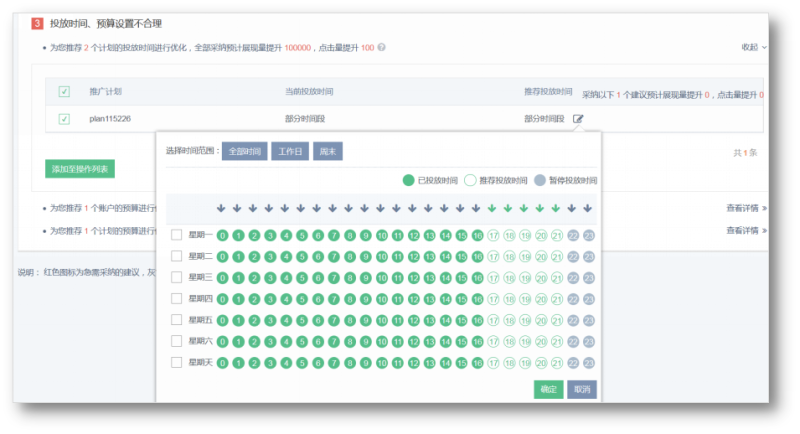Viewport: 800px width, 434px height.
Task: Click the 推荐投放时间 column header
Action: [x=548, y=91]
